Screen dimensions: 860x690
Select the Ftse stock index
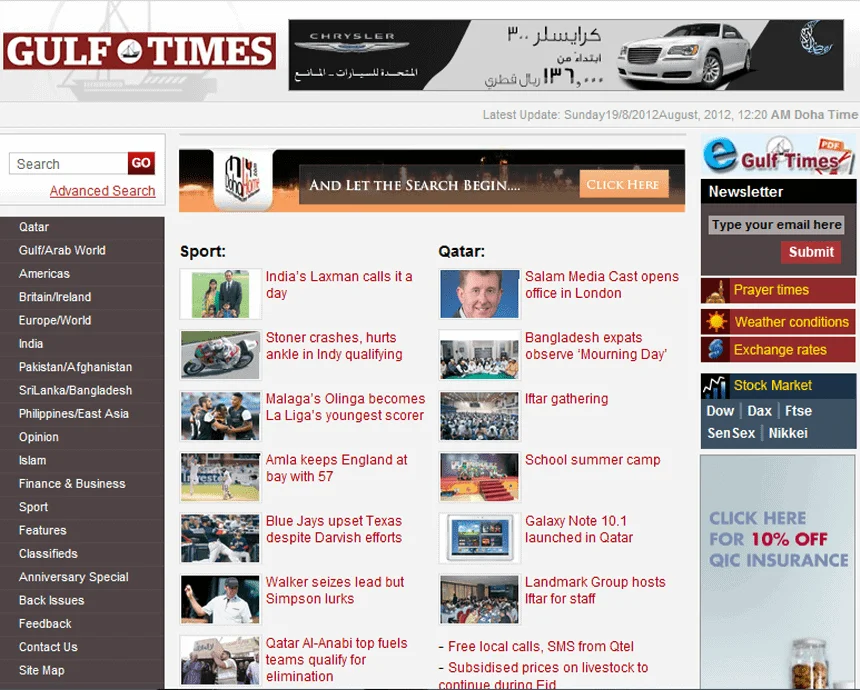pyautogui.click(x=798, y=411)
